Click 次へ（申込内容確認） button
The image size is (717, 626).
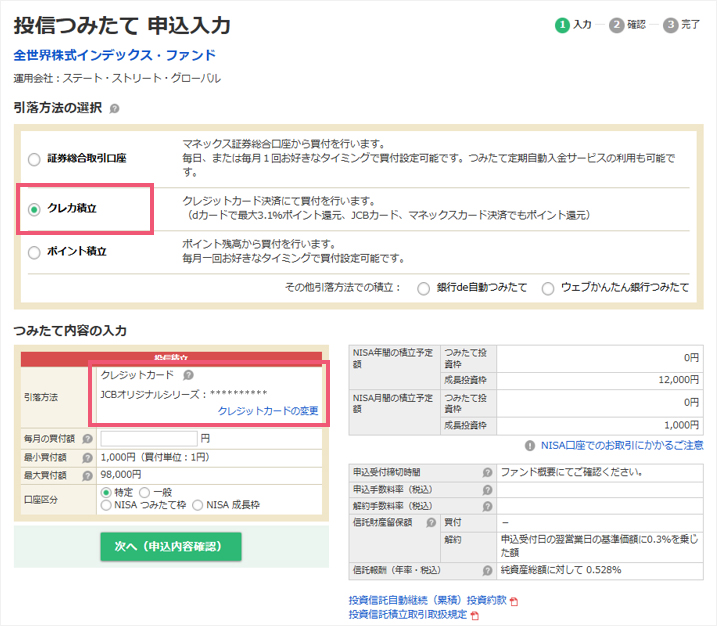click(x=171, y=546)
